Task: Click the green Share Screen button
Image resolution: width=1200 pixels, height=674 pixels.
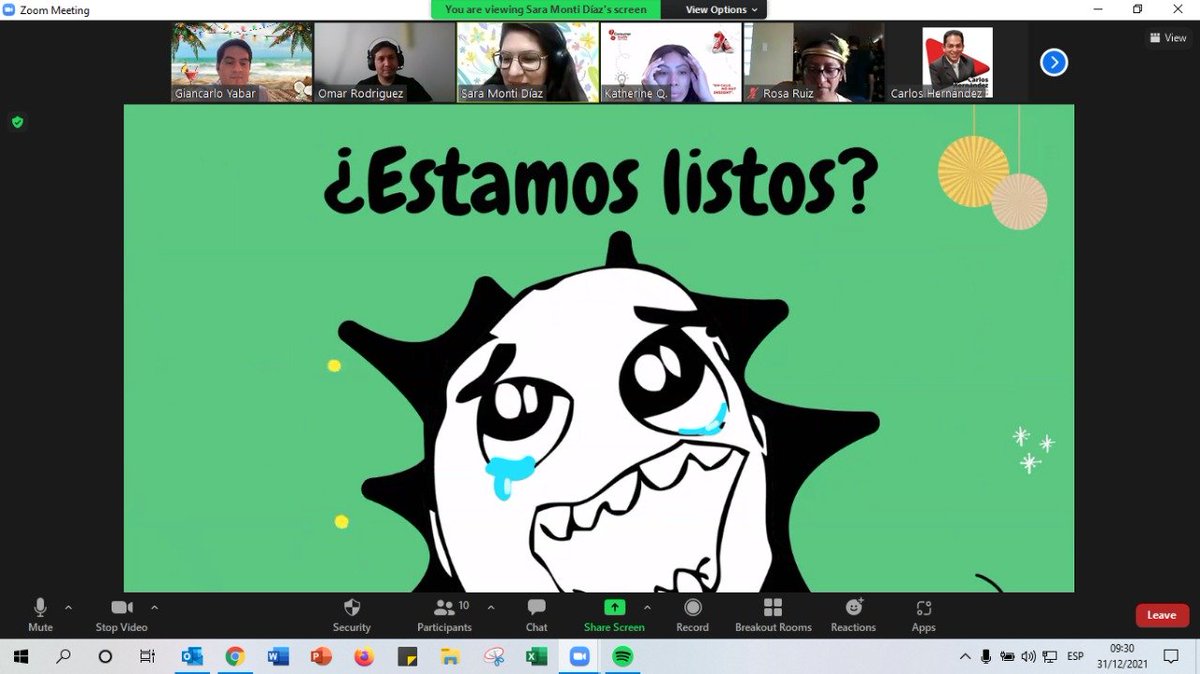Action: point(614,614)
